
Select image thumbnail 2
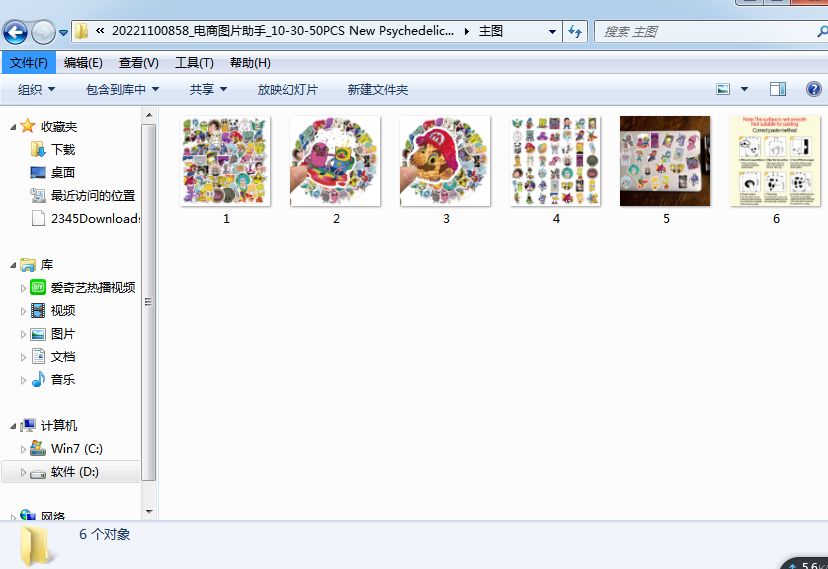coord(335,161)
